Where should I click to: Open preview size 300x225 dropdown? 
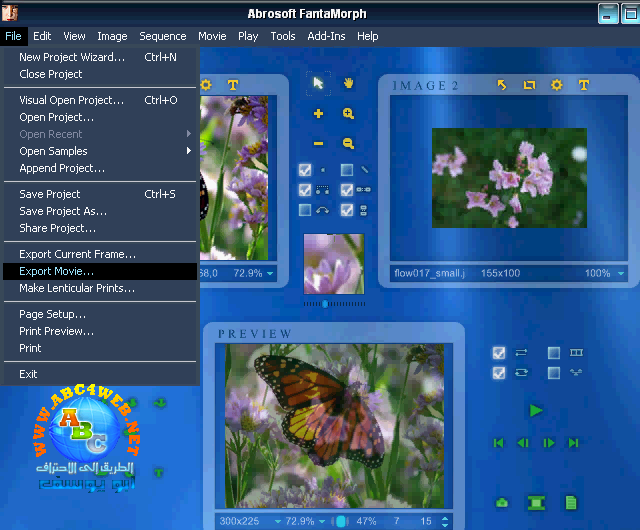coord(278,521)
